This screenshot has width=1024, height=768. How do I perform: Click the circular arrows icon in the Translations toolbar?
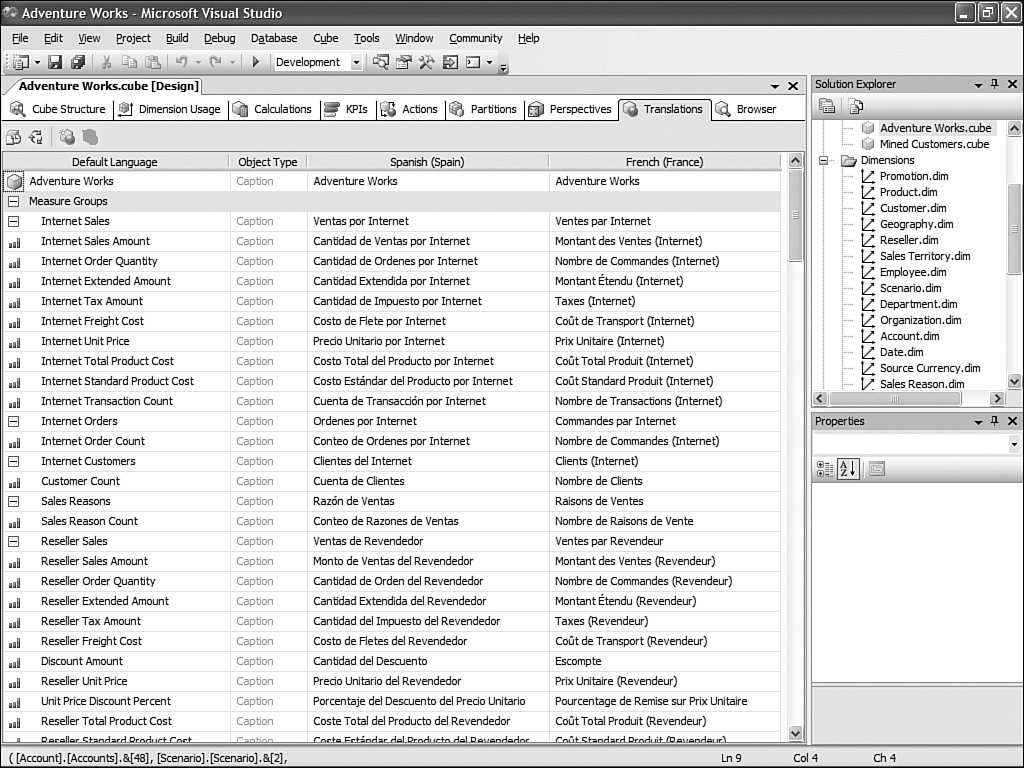pyautogui.click(x=36, y=137)
